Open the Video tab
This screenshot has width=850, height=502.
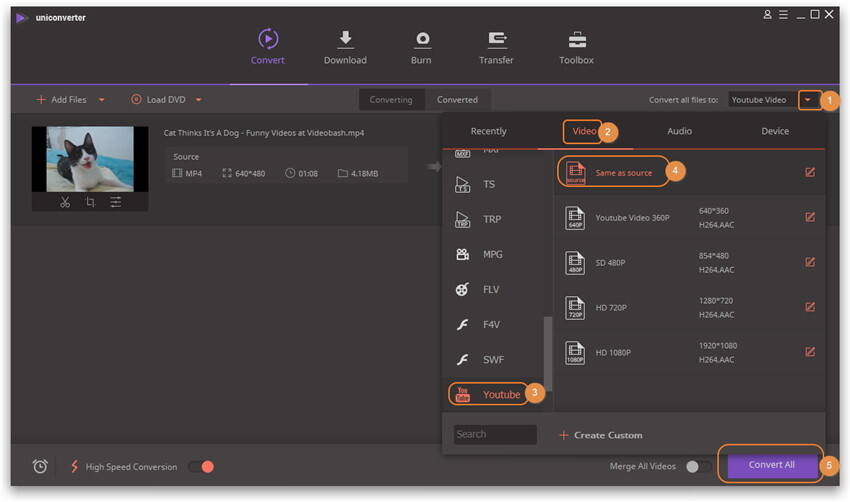[584, 131]
